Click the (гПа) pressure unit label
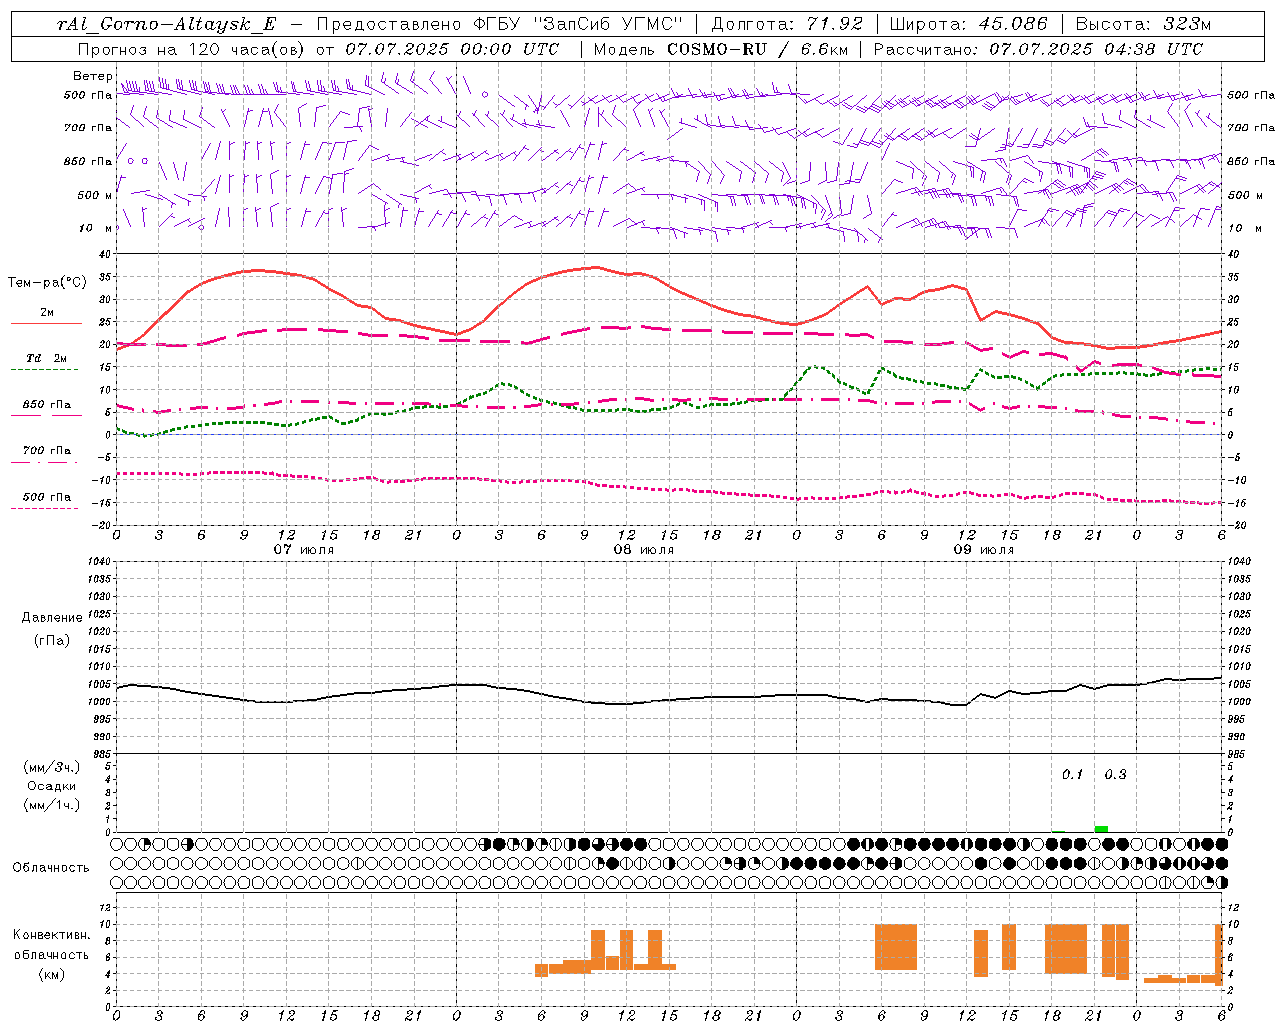 (x=52, y=640)
